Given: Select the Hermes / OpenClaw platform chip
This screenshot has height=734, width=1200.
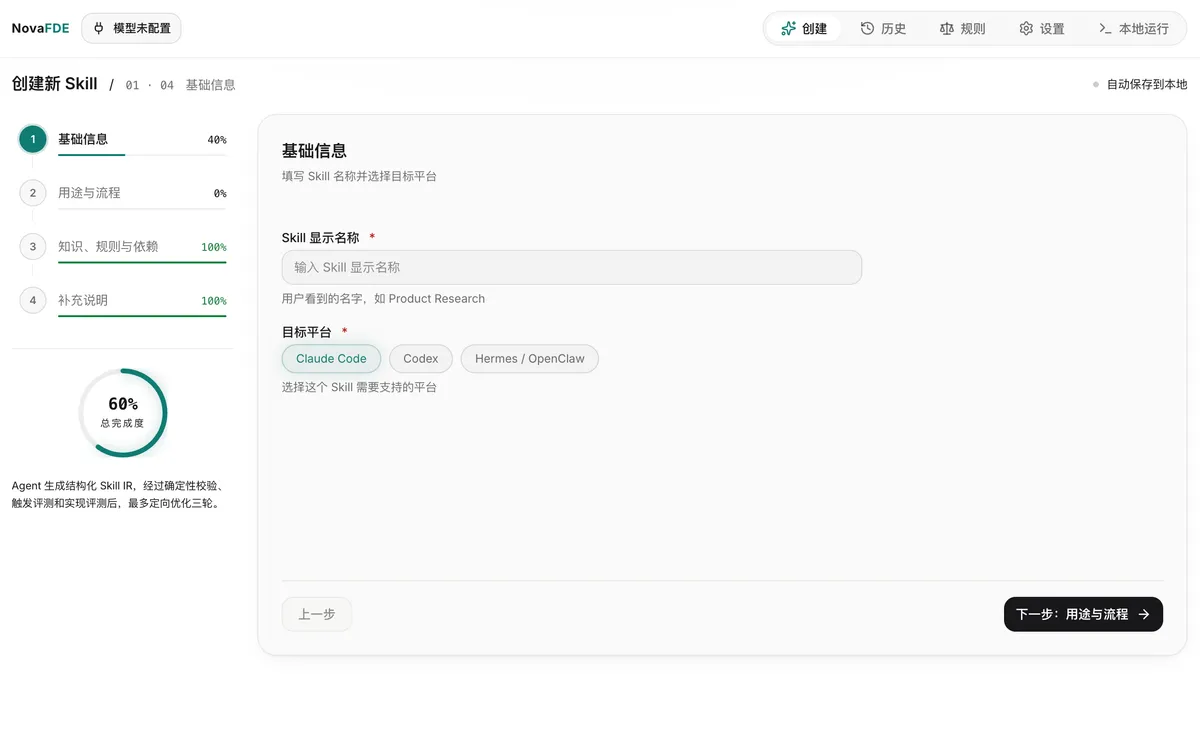Looking at the screenshot, I should pos(530,358).
